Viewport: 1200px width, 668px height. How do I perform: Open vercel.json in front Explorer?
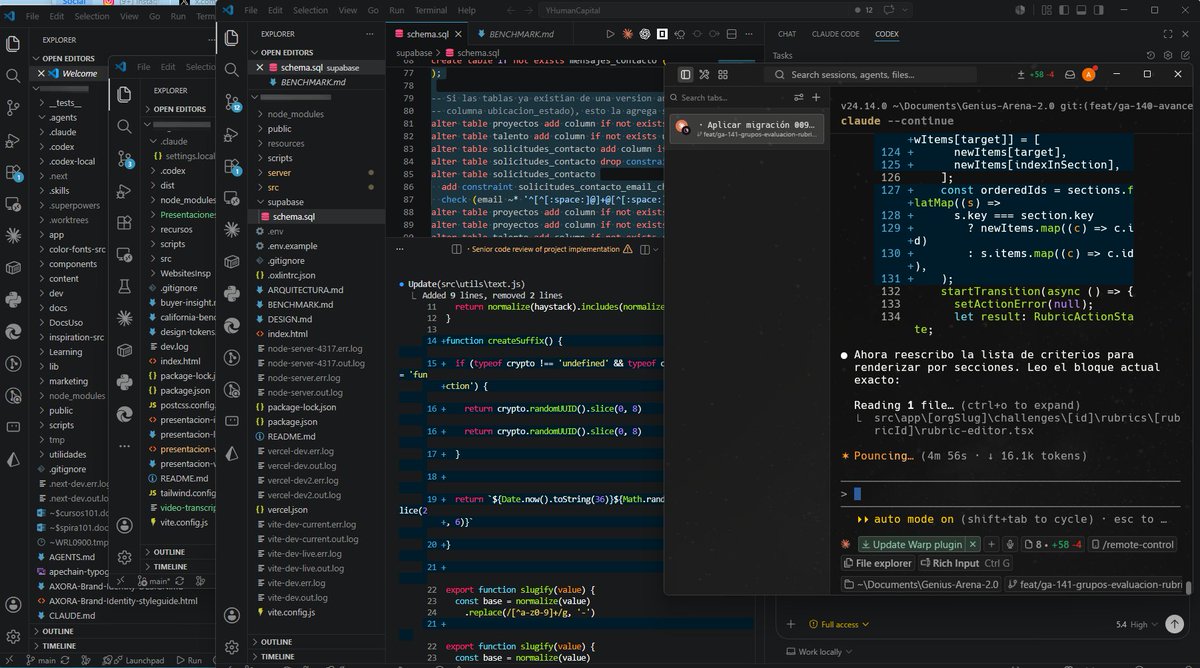[x=287, y=509]
